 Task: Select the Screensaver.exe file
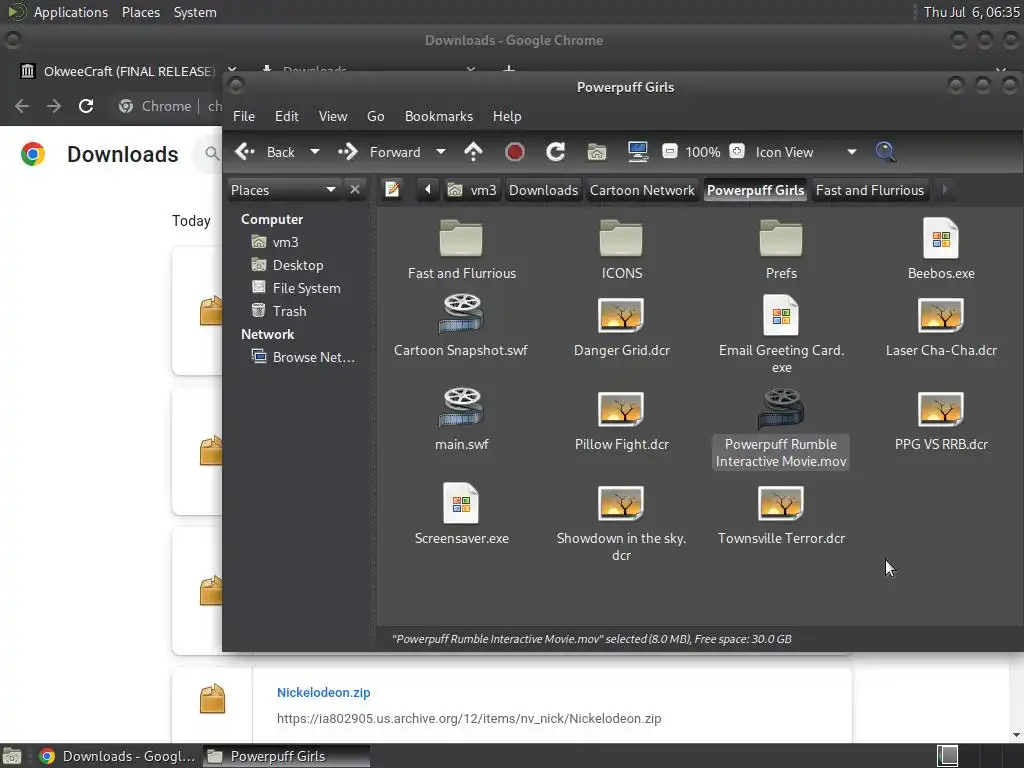461,515
